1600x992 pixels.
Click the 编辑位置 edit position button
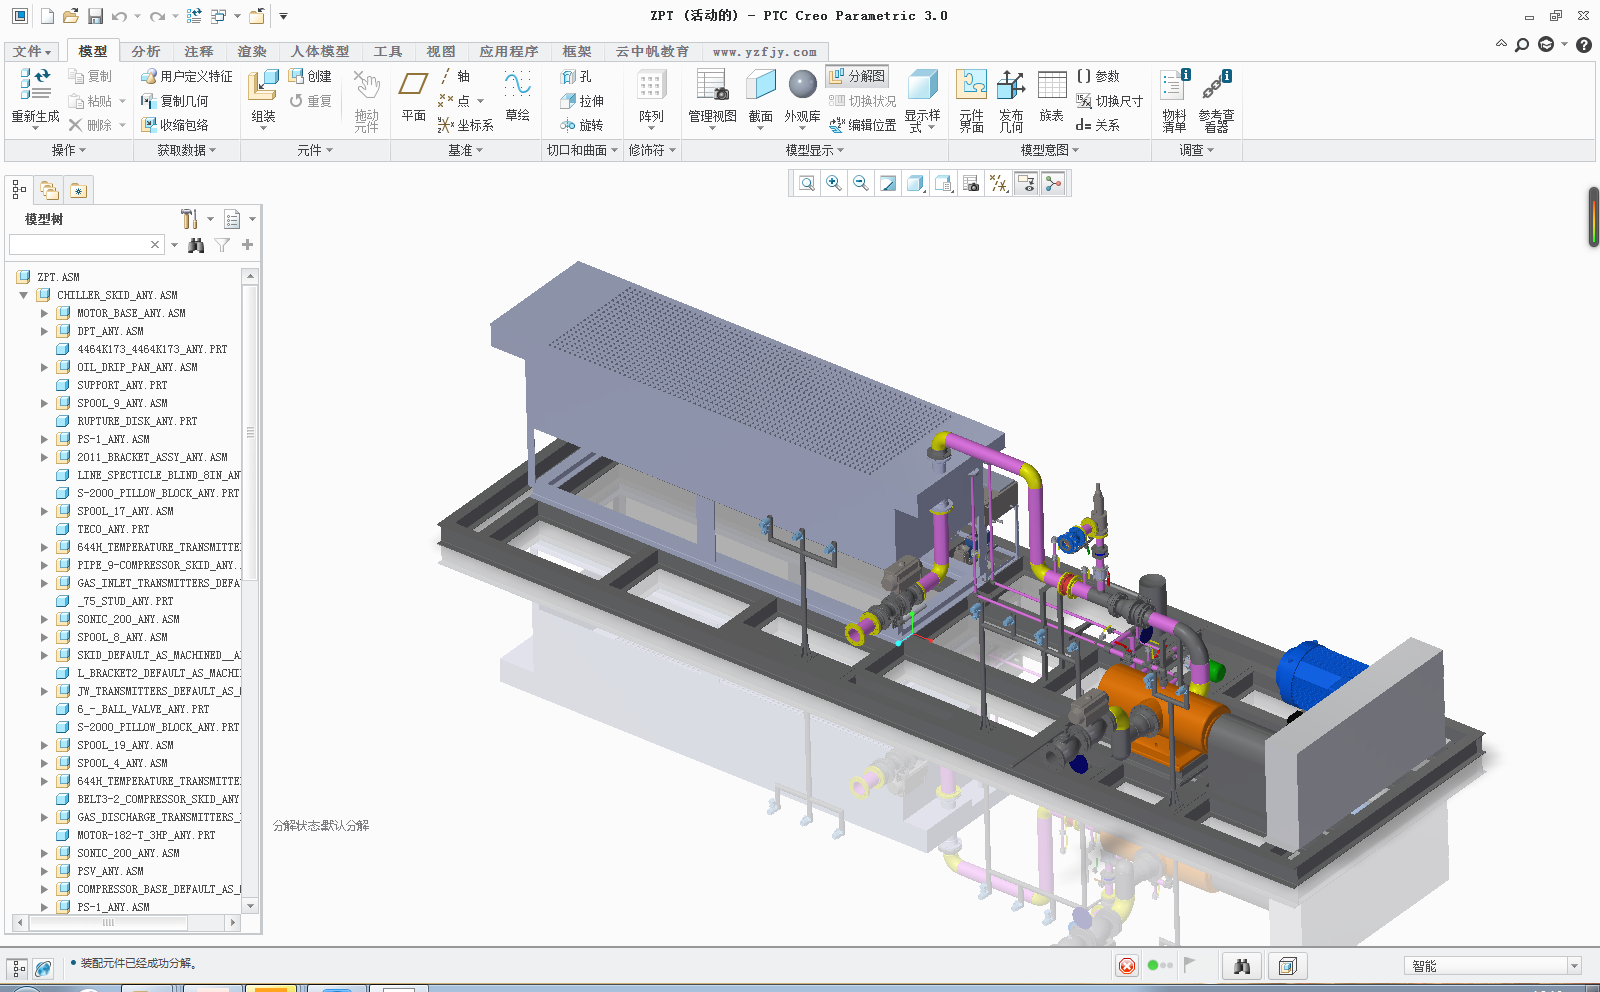862,125
